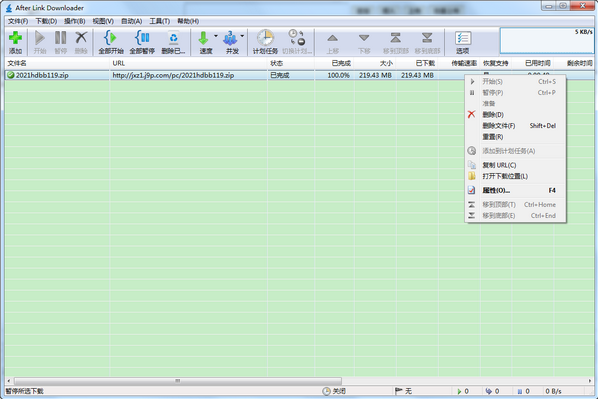This screenshot has width=598, height=399.
Task: Open Options (选项) checklist icon
Action: [463, 38]
